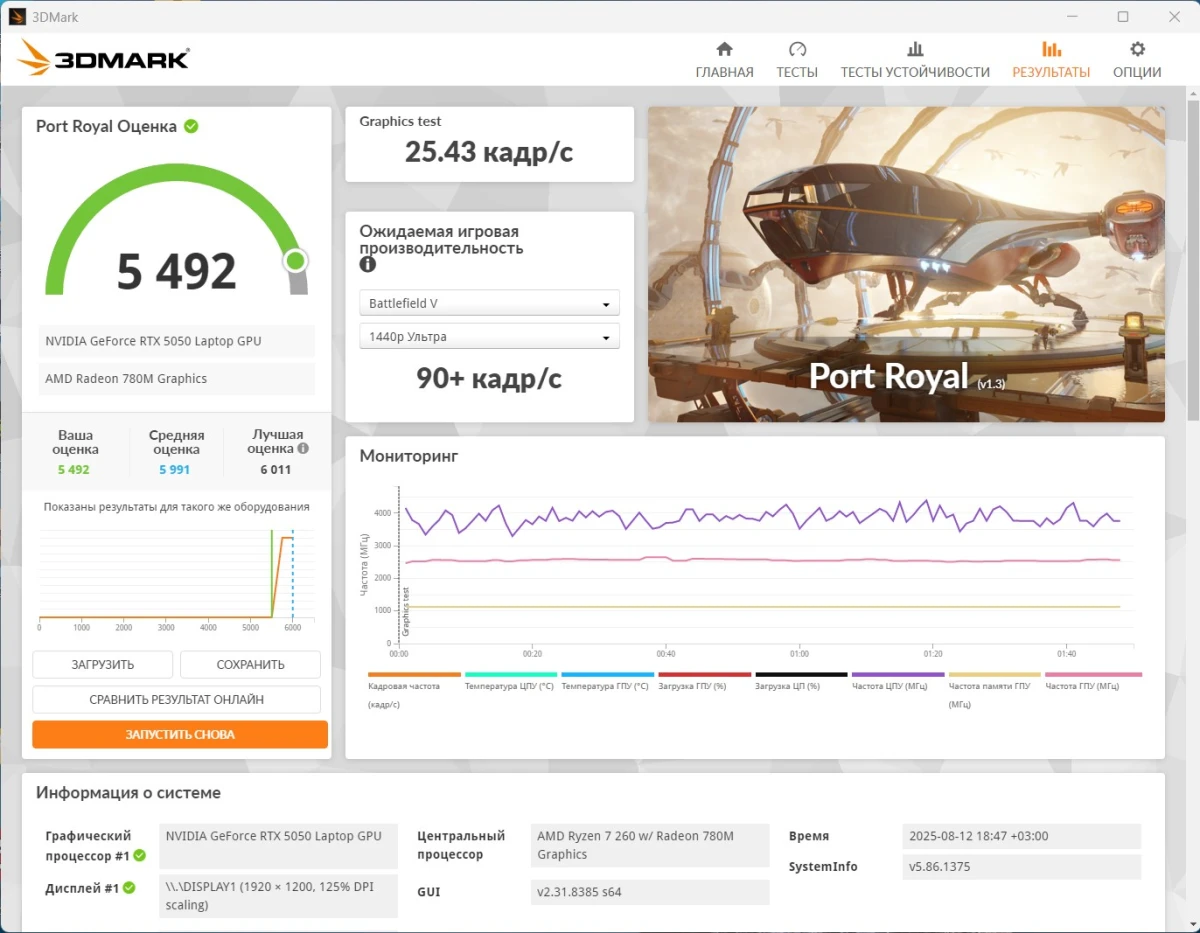Click the СОХРАНИТЬ button
Viewport: 1200px width, 933px height.
(x=250, y=664)
